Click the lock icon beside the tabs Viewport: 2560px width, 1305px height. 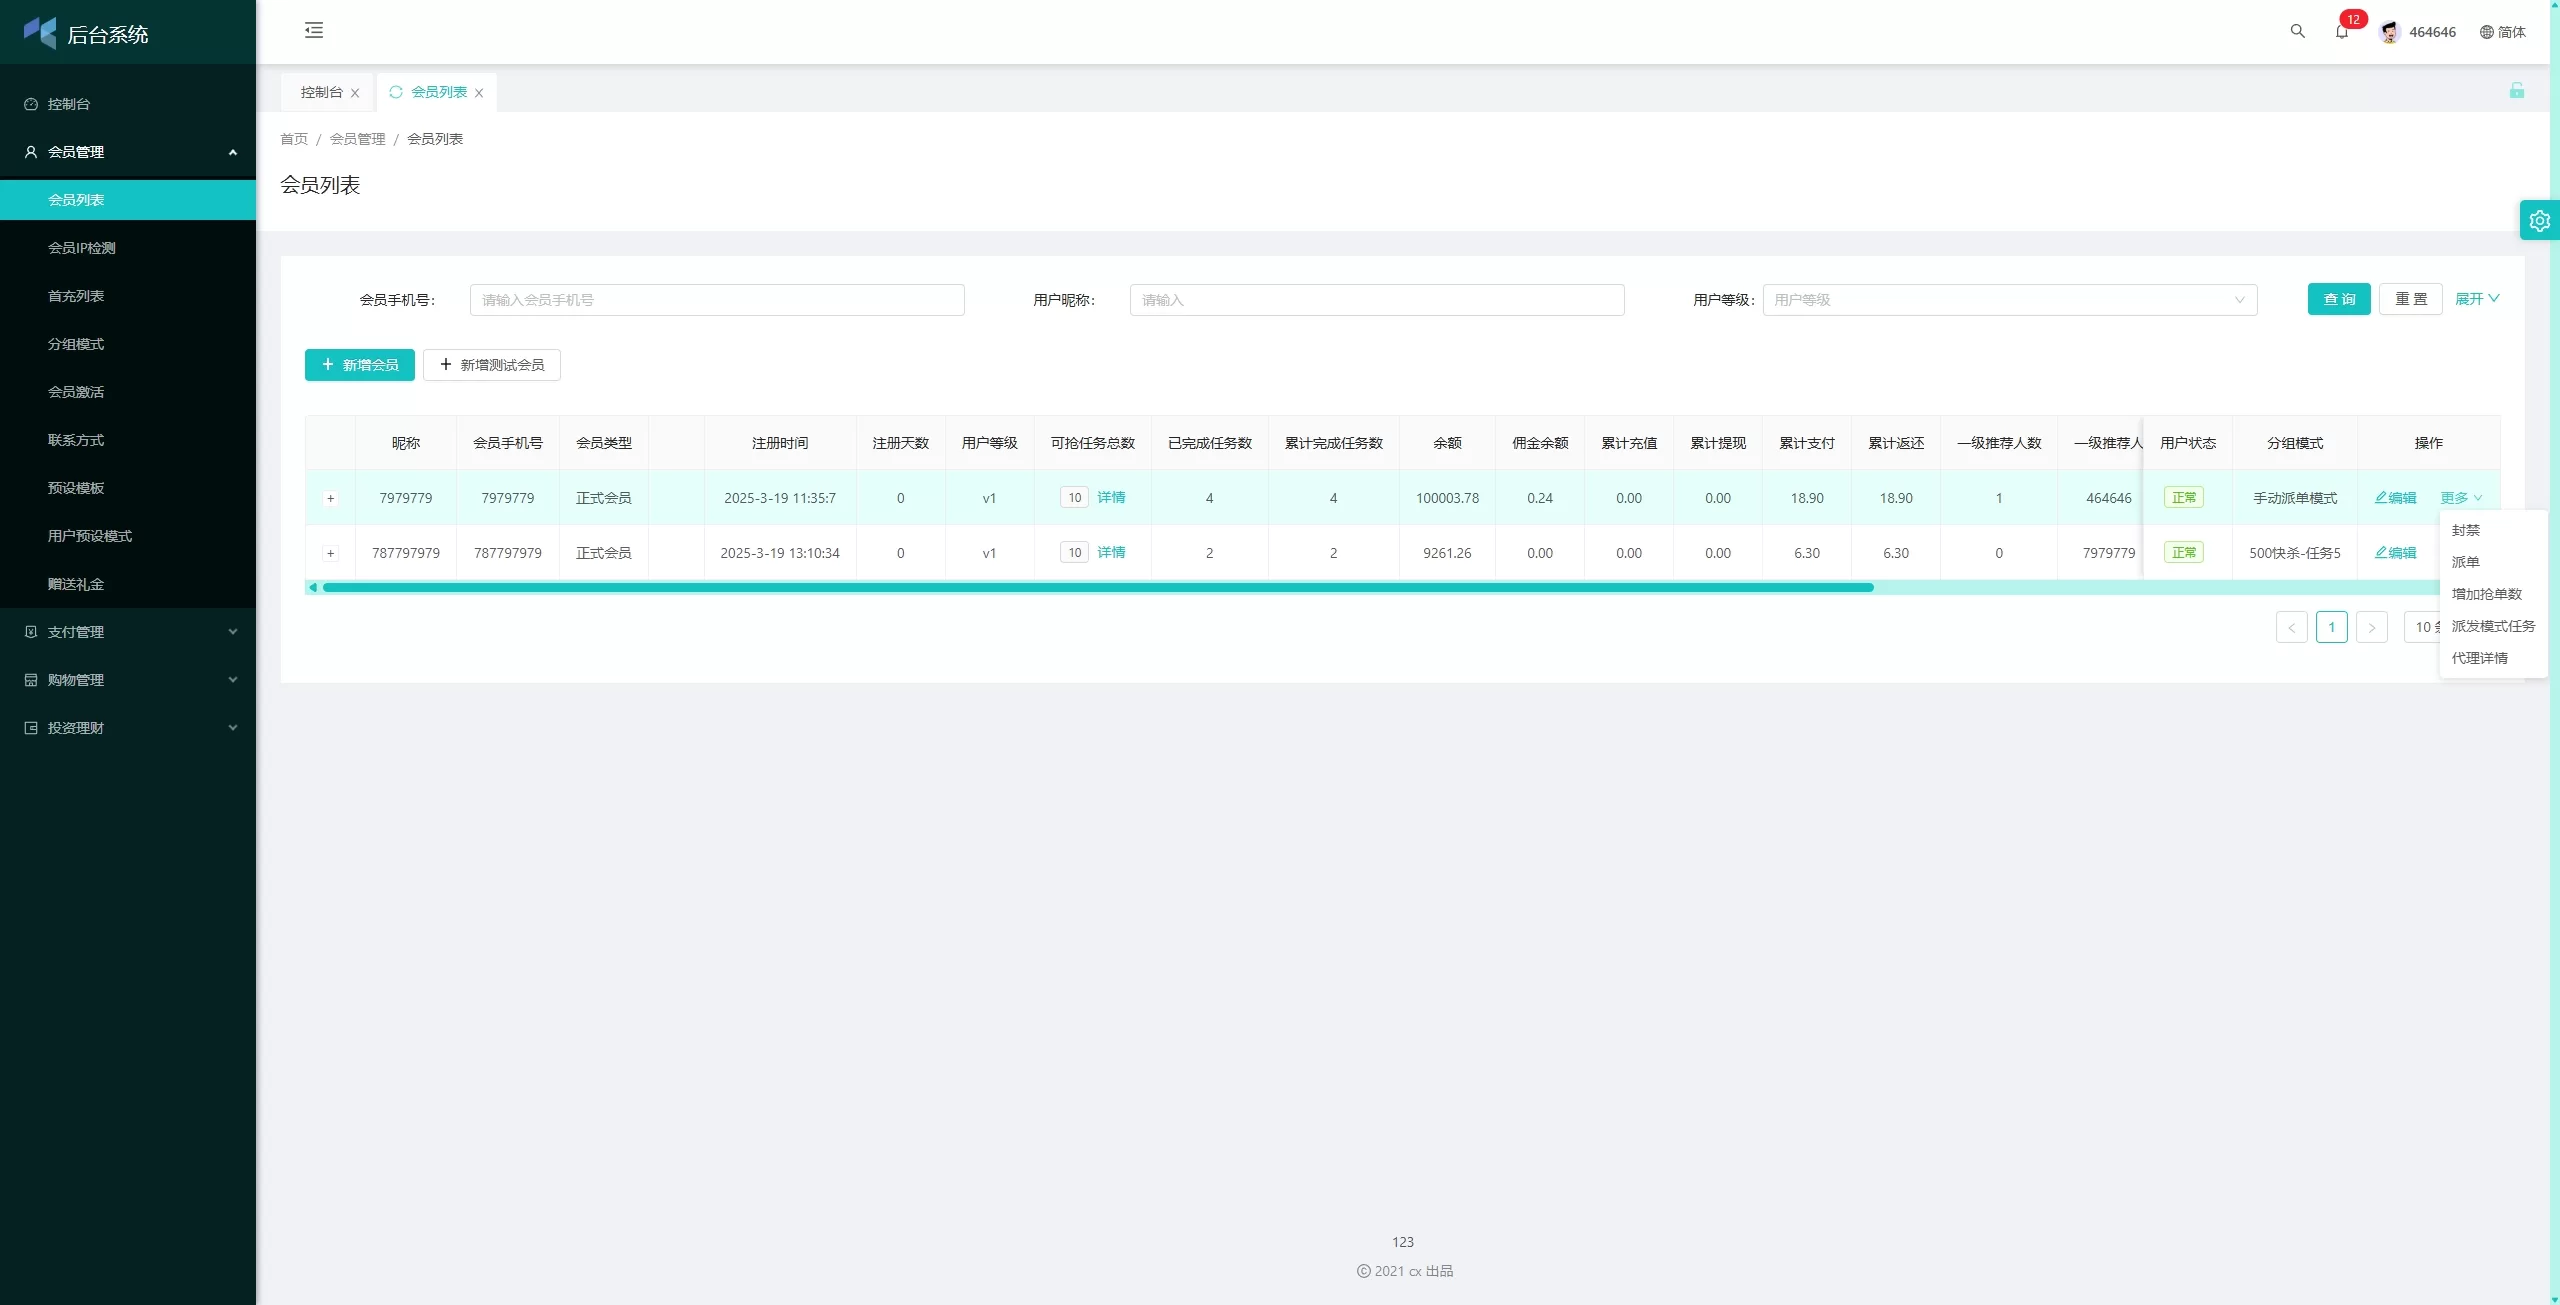(2516, 91)
